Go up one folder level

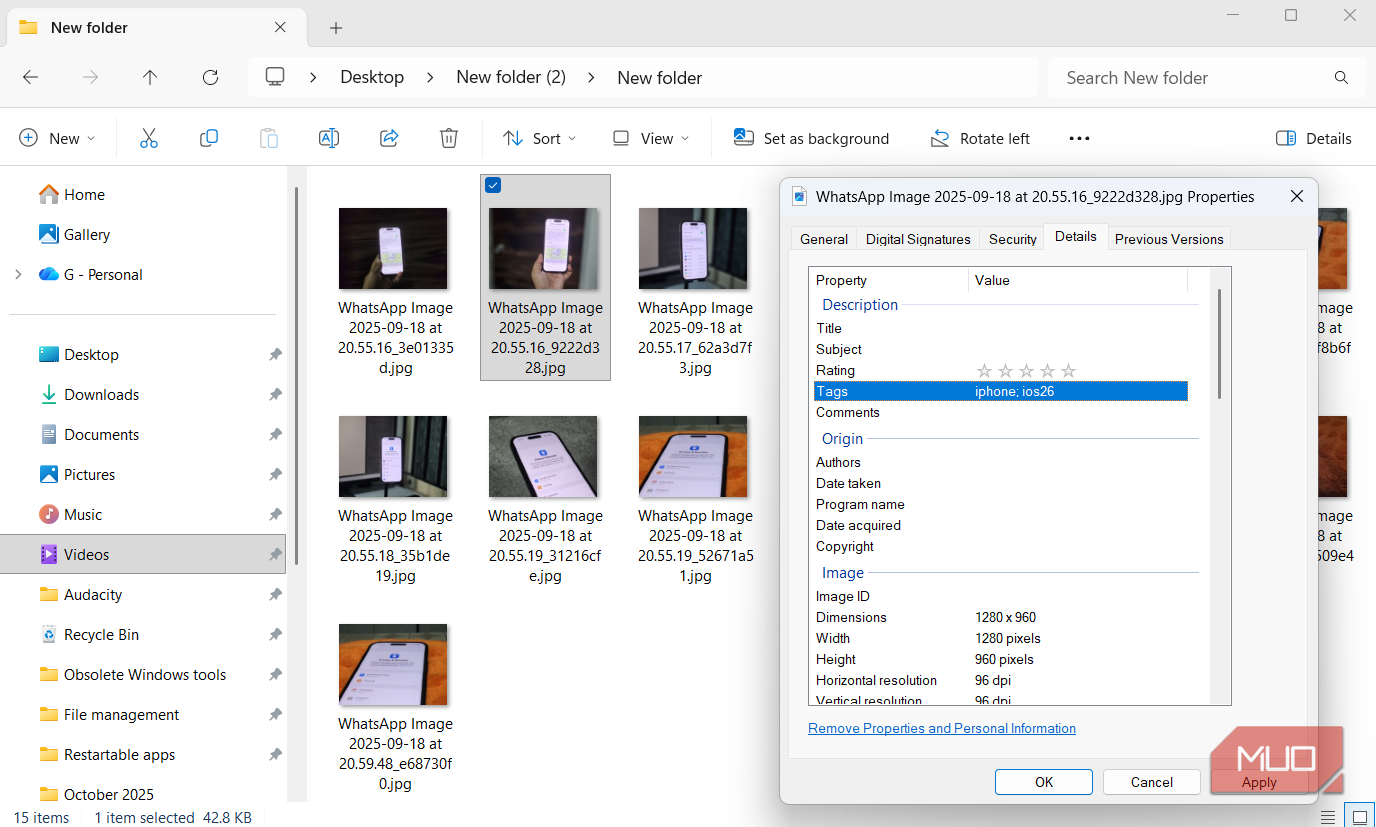pyautogui.click(x=150, y=77)
